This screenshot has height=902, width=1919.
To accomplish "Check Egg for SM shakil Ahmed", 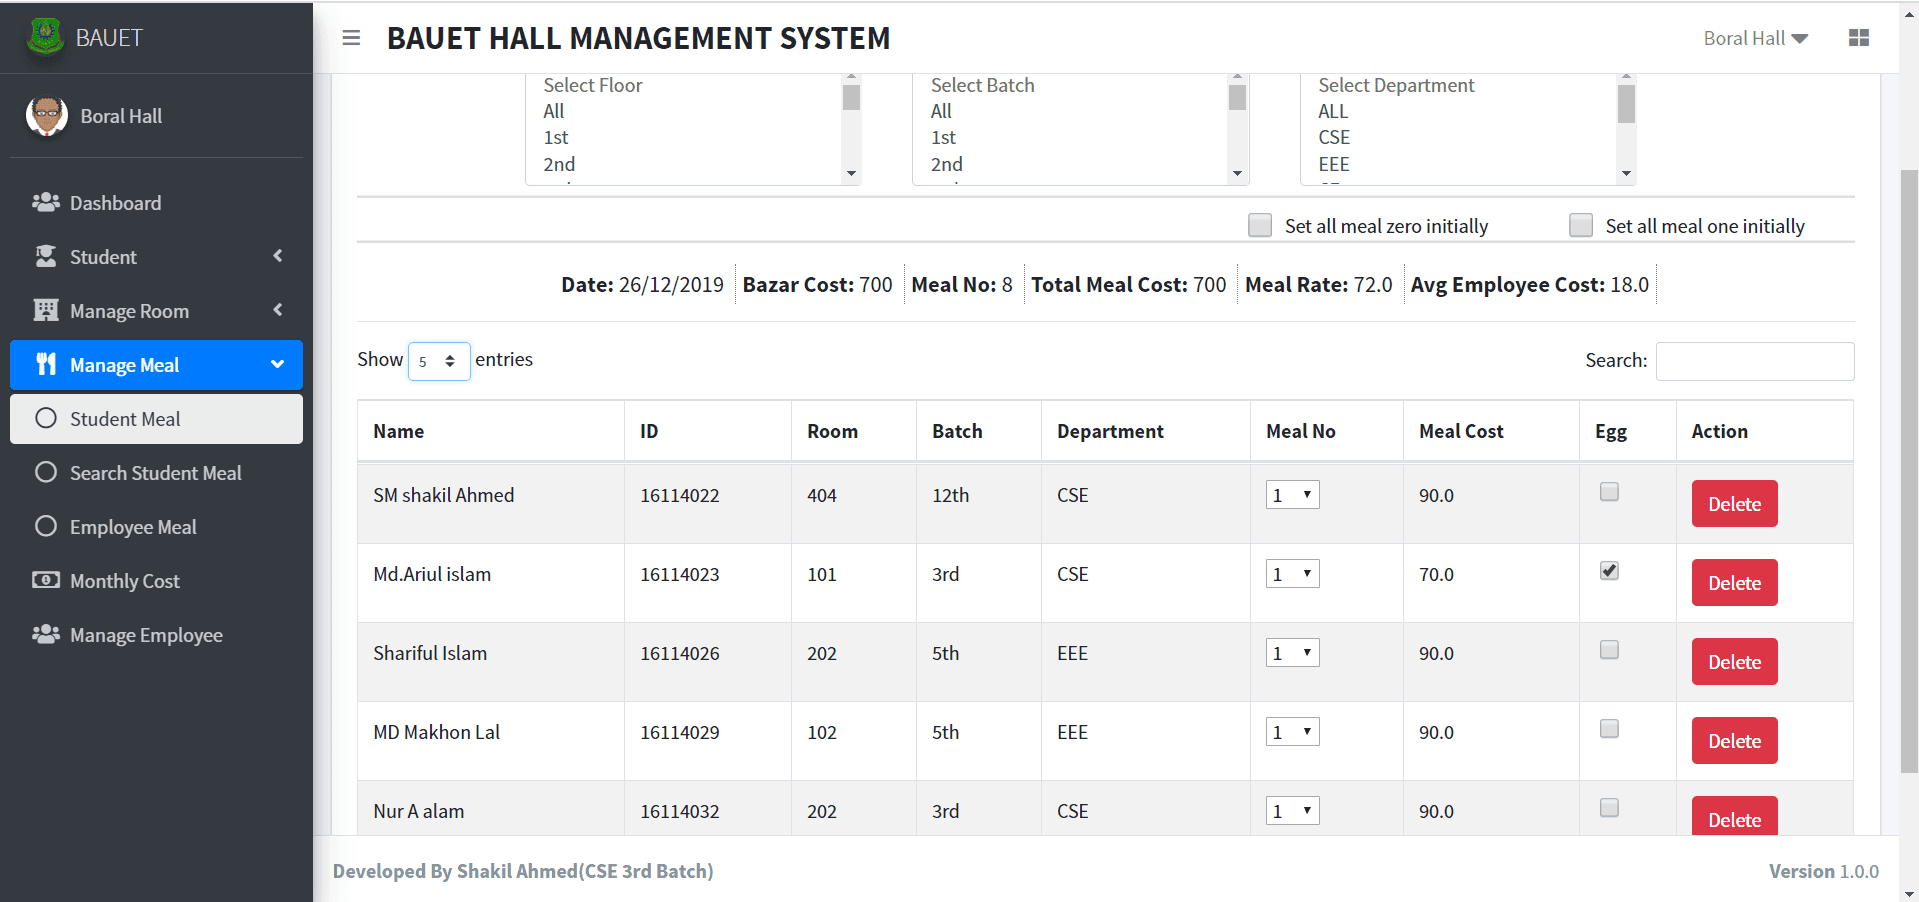I will point(1609,492).
